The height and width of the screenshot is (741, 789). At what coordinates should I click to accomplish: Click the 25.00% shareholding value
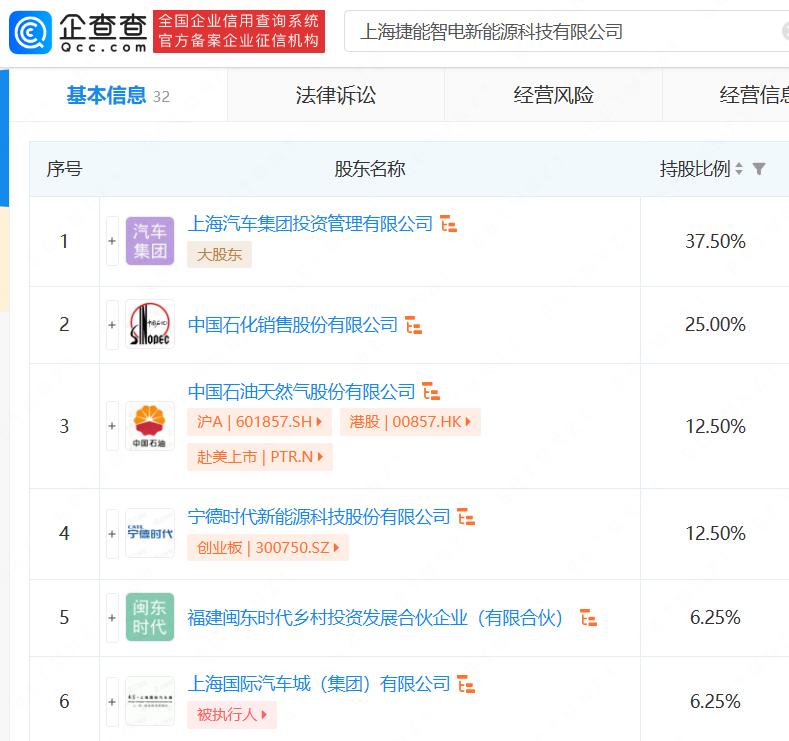click(x=715, y=324)
